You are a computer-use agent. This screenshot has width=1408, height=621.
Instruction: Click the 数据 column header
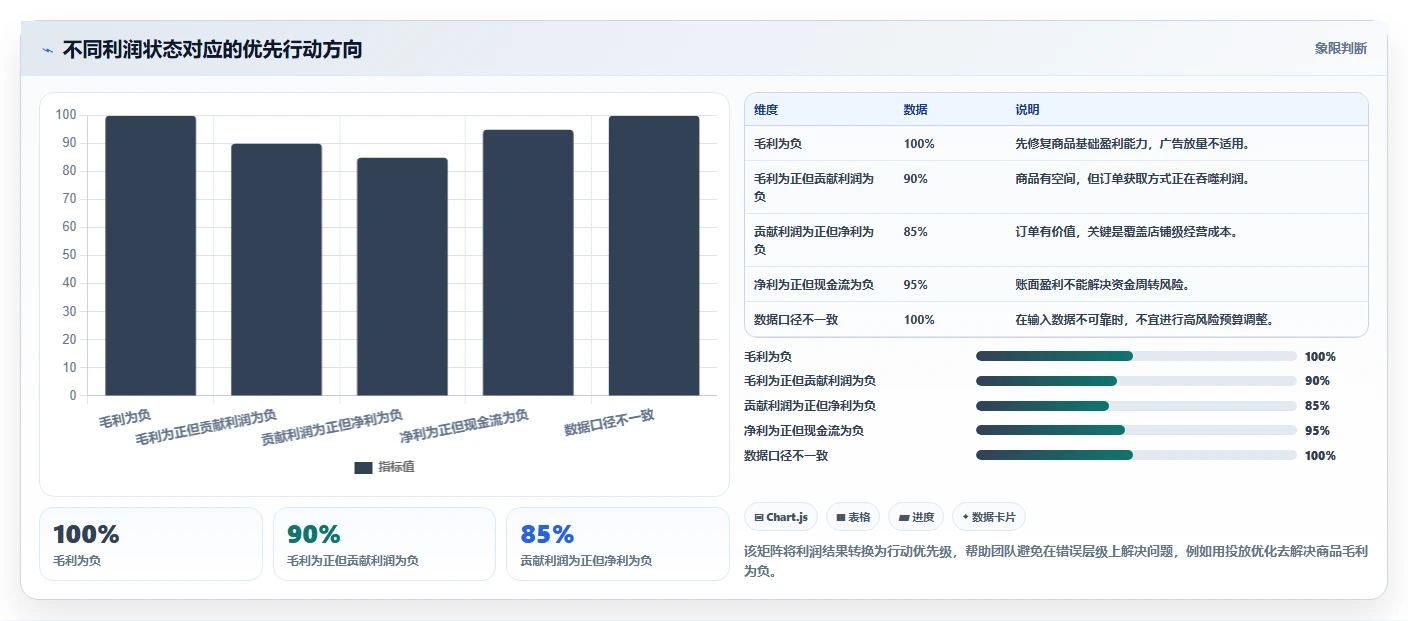coord(915,109)
